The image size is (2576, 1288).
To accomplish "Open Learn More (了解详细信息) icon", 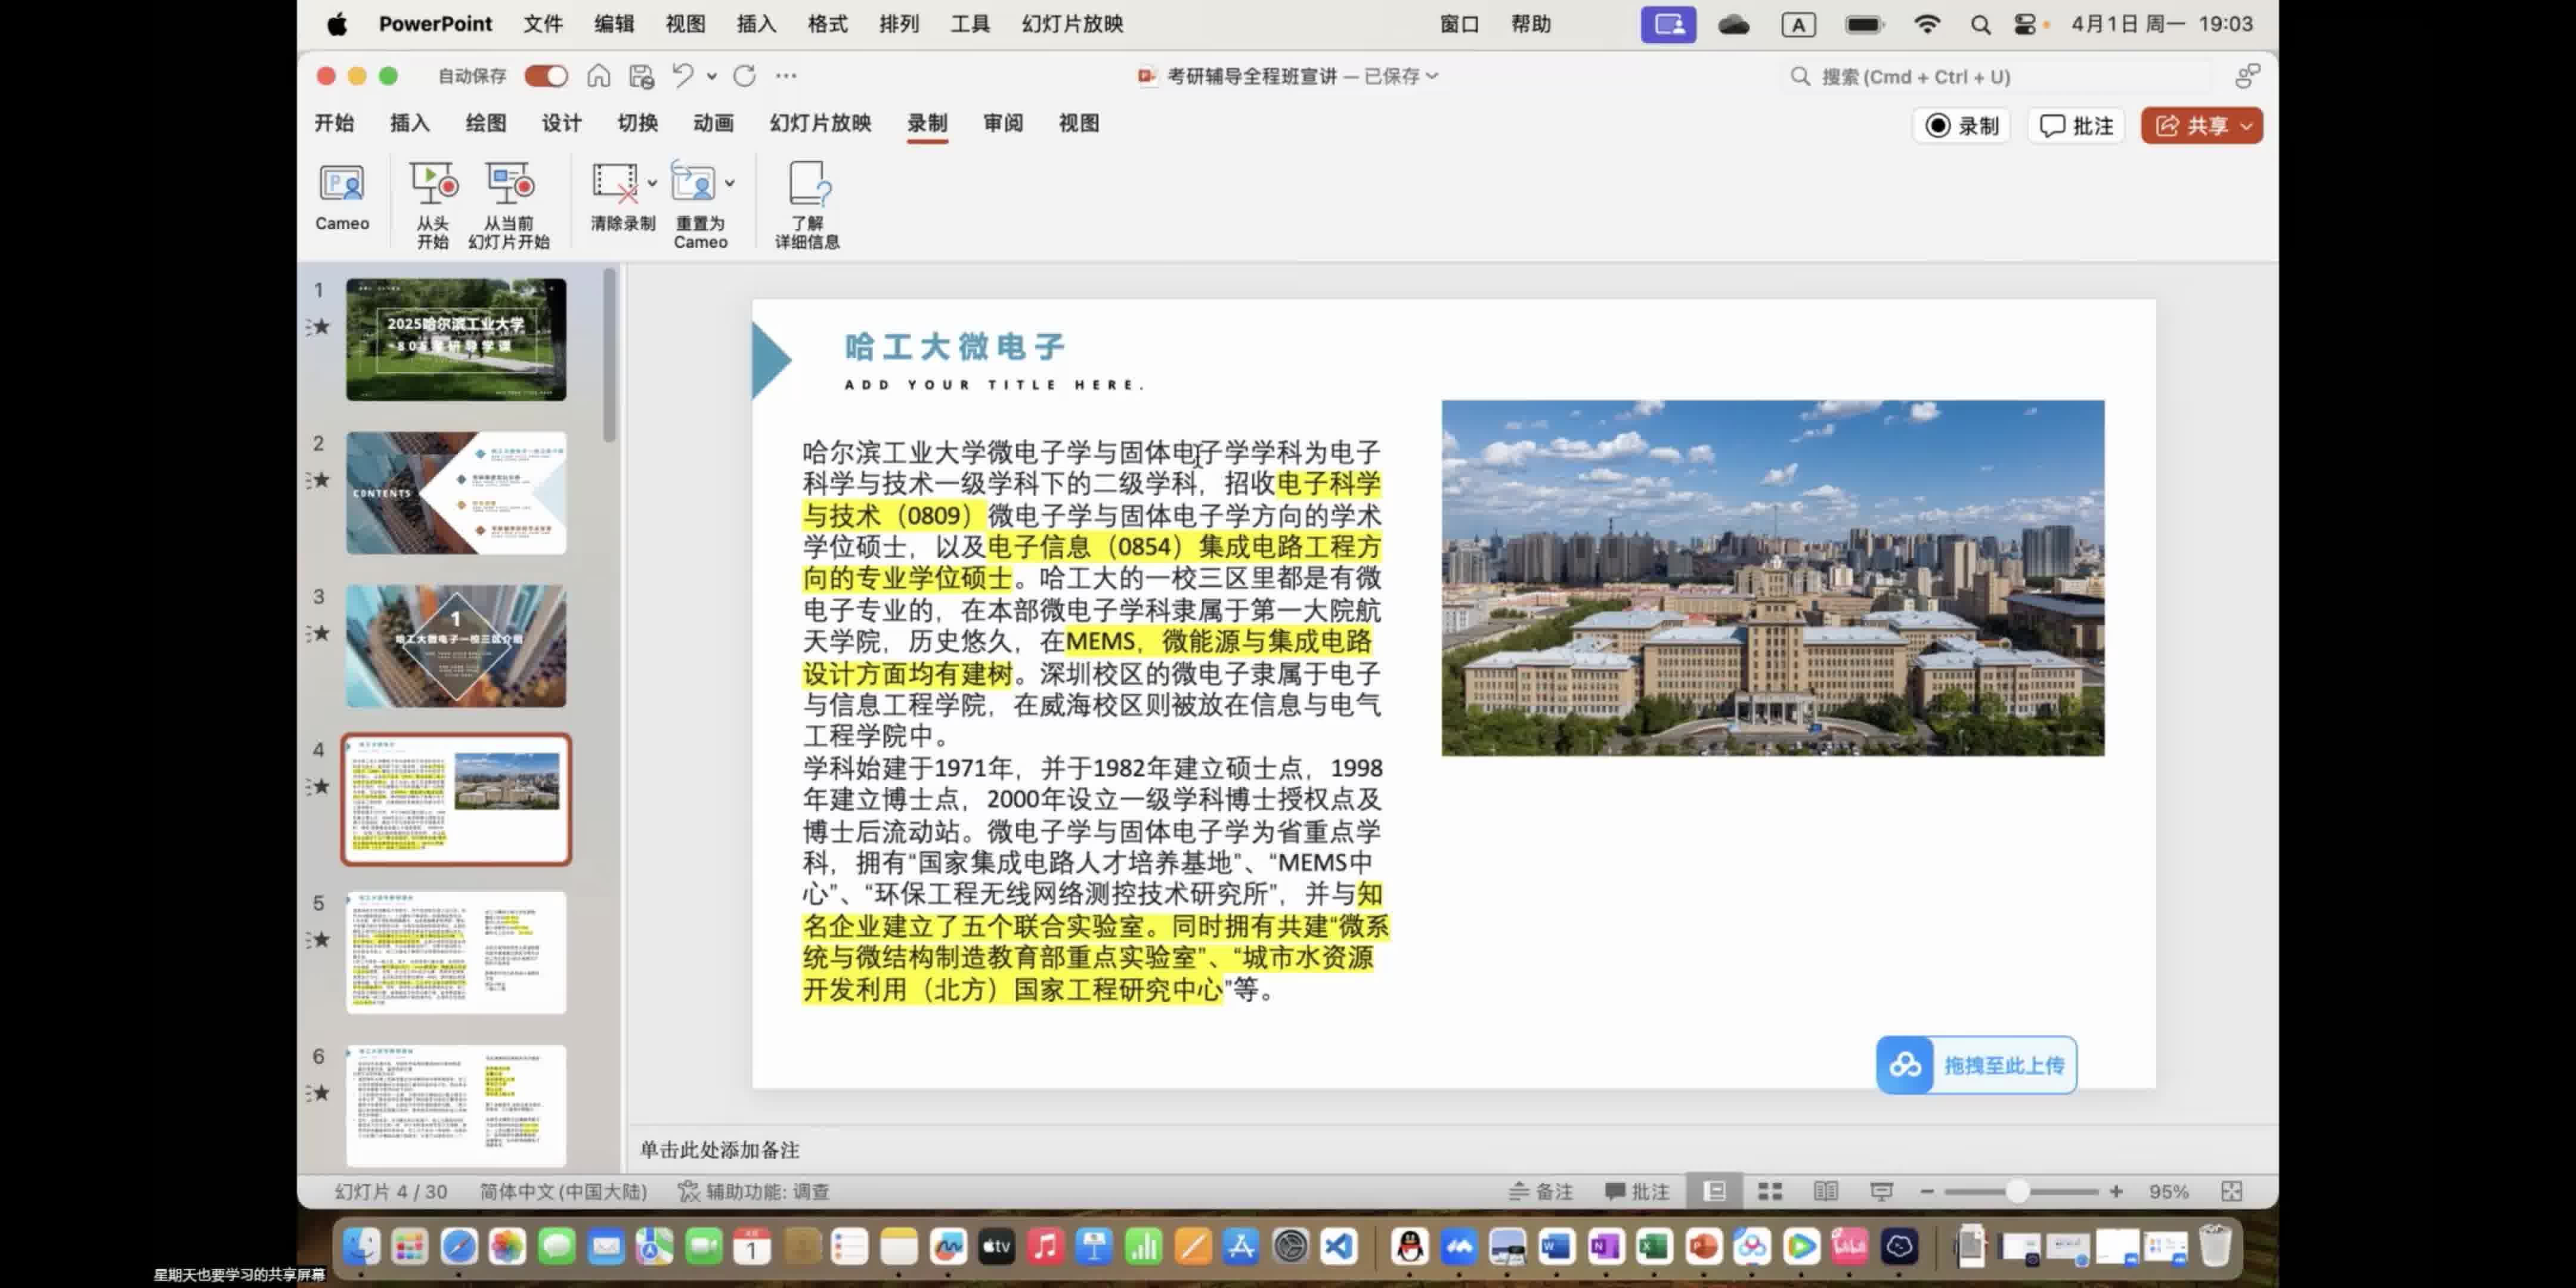I will [808, 184].
